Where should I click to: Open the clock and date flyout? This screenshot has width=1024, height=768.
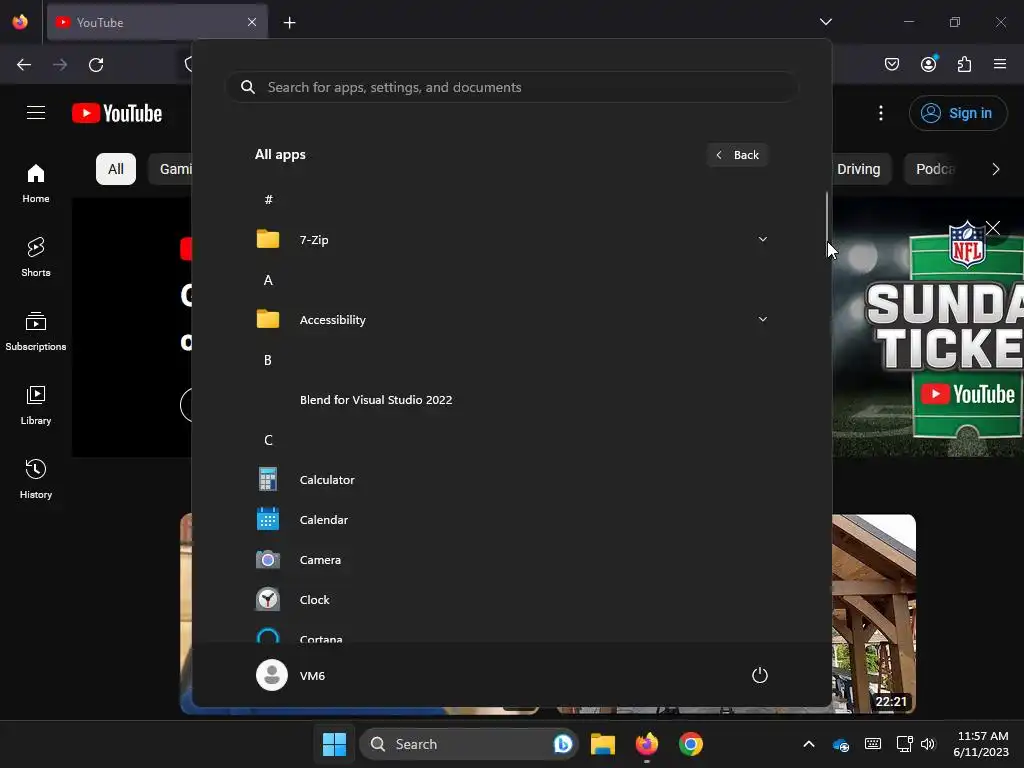[982, 744]
